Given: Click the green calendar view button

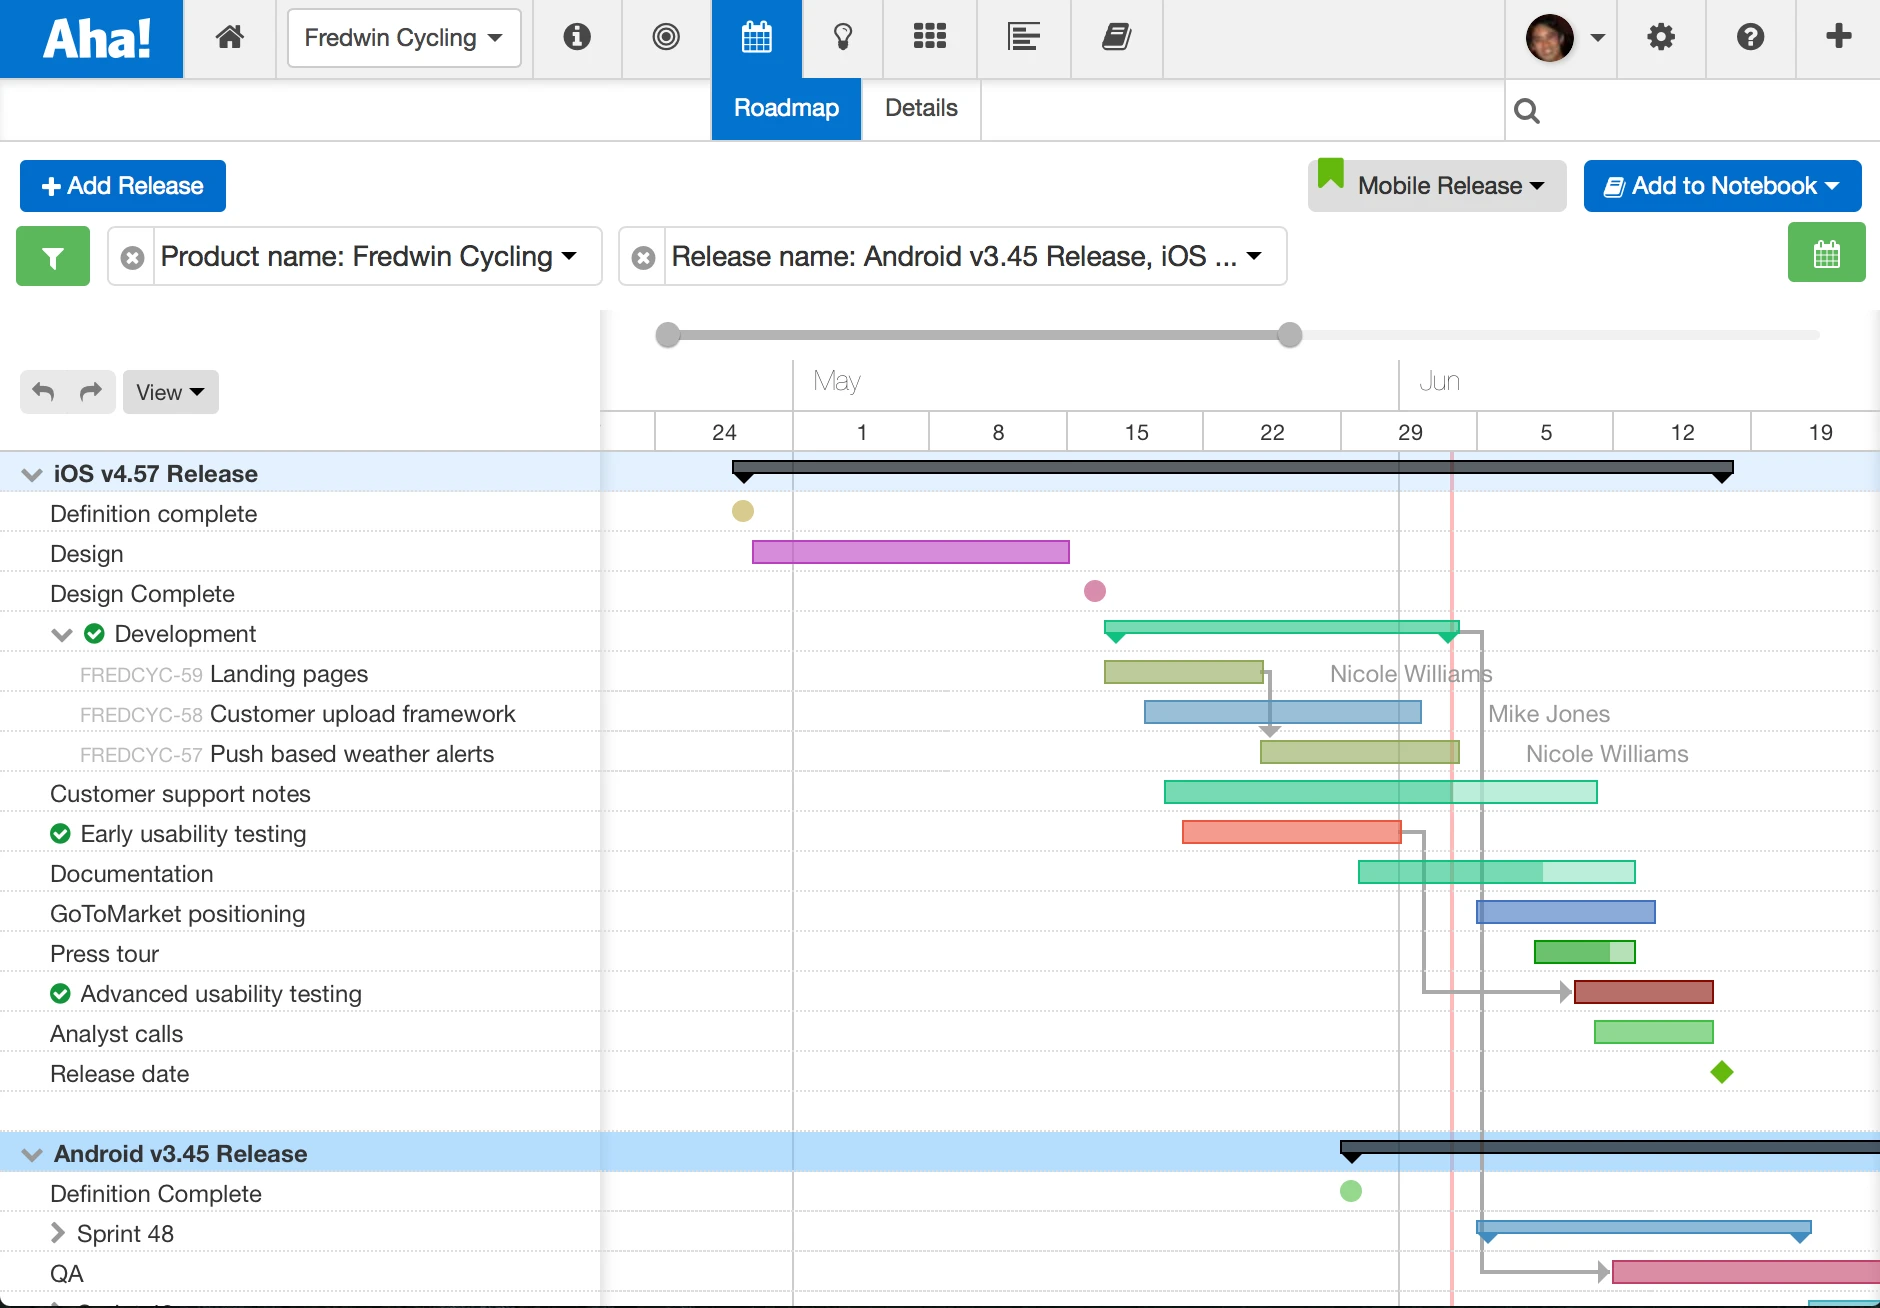Looking at the screenshot, I should point(1826,253).
